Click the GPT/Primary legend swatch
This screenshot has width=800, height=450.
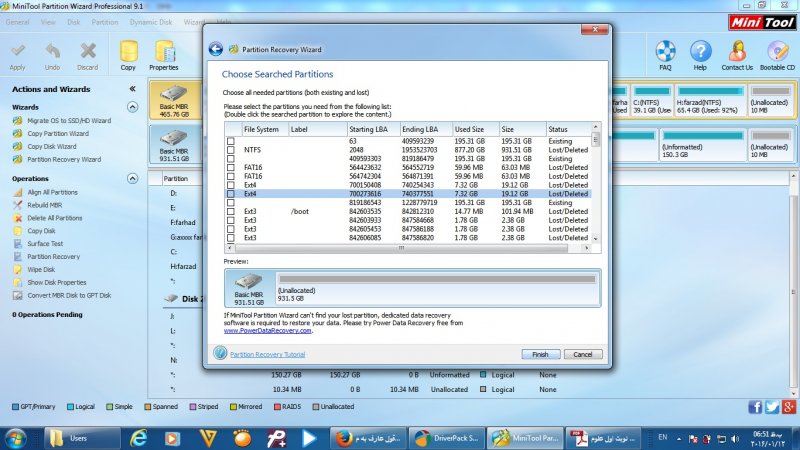(15, 407)
